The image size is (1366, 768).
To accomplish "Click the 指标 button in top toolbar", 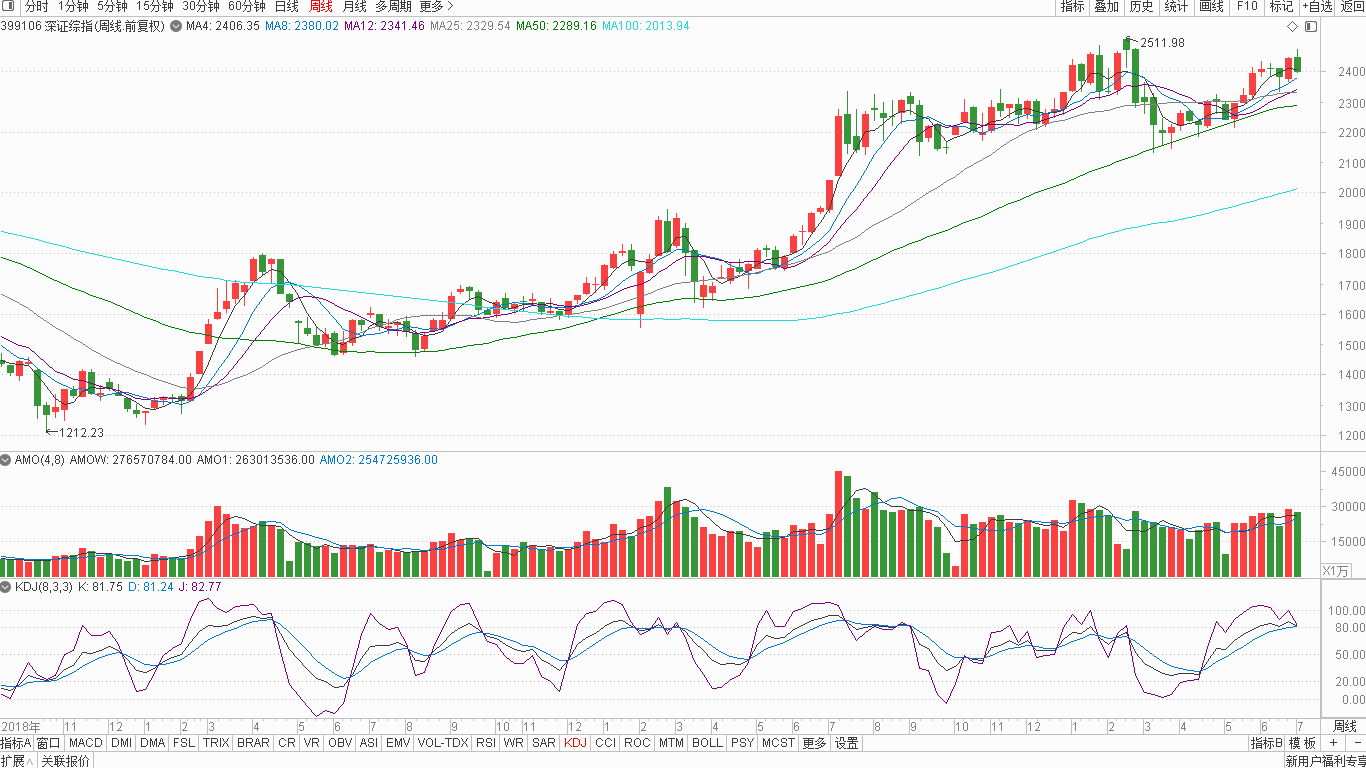I will pyautogui.click(x=1072, y=6).
